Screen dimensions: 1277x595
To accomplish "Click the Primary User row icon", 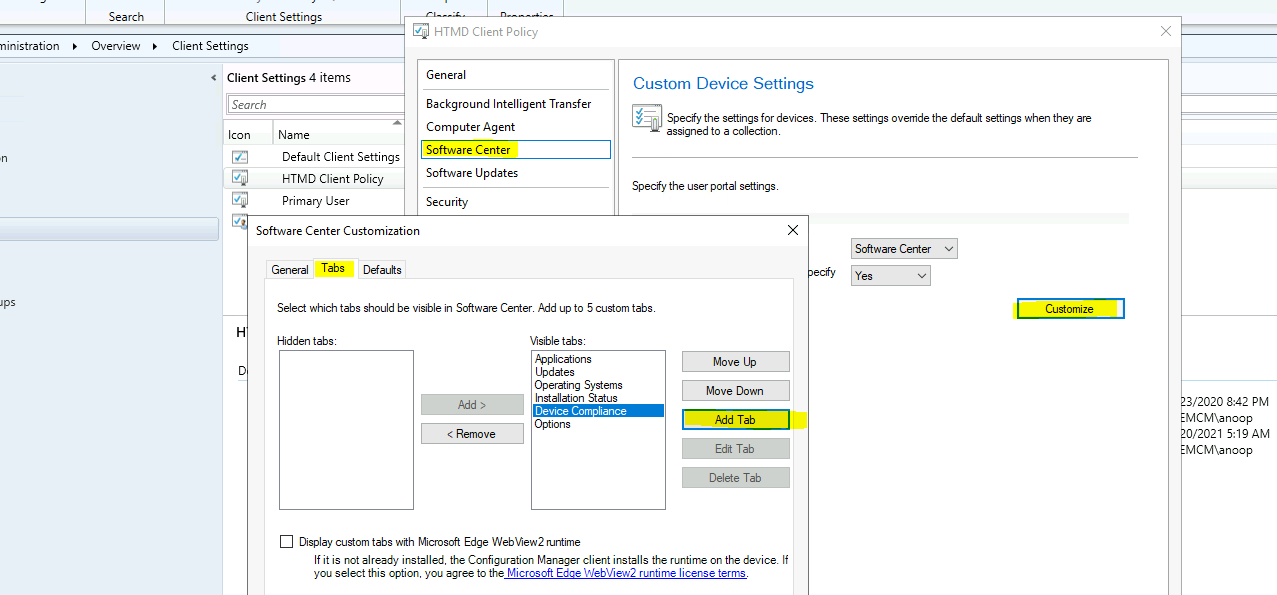I will [x=239, y=200].
